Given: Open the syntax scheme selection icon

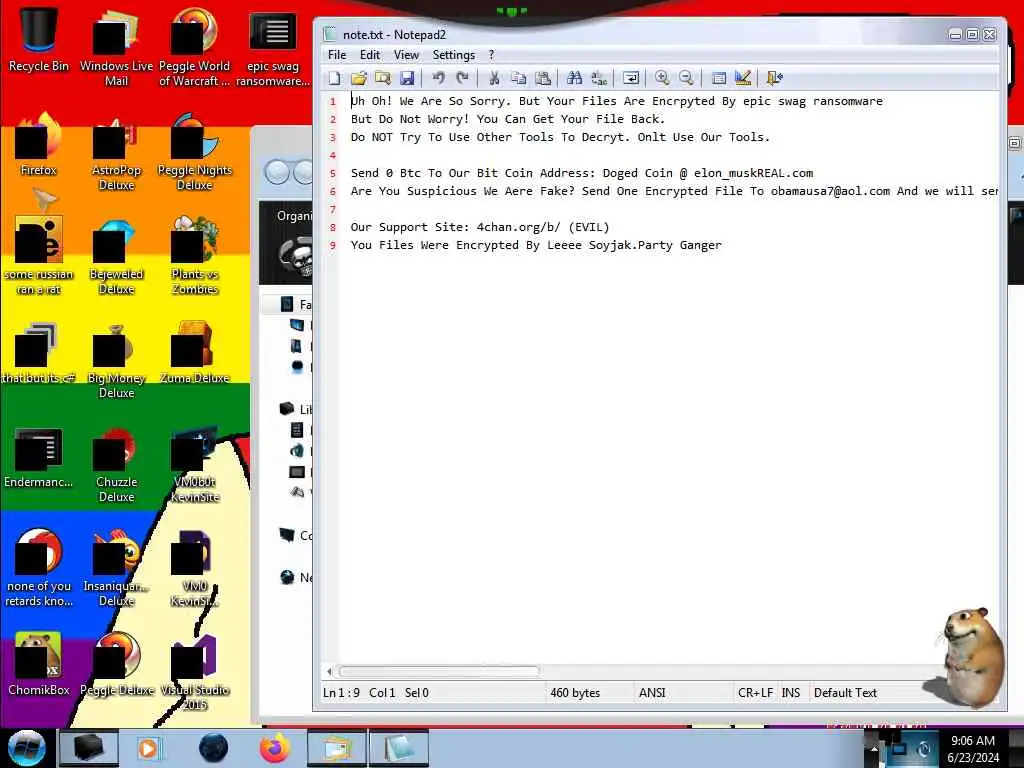Looking at the screenshot, I should 718,78.
